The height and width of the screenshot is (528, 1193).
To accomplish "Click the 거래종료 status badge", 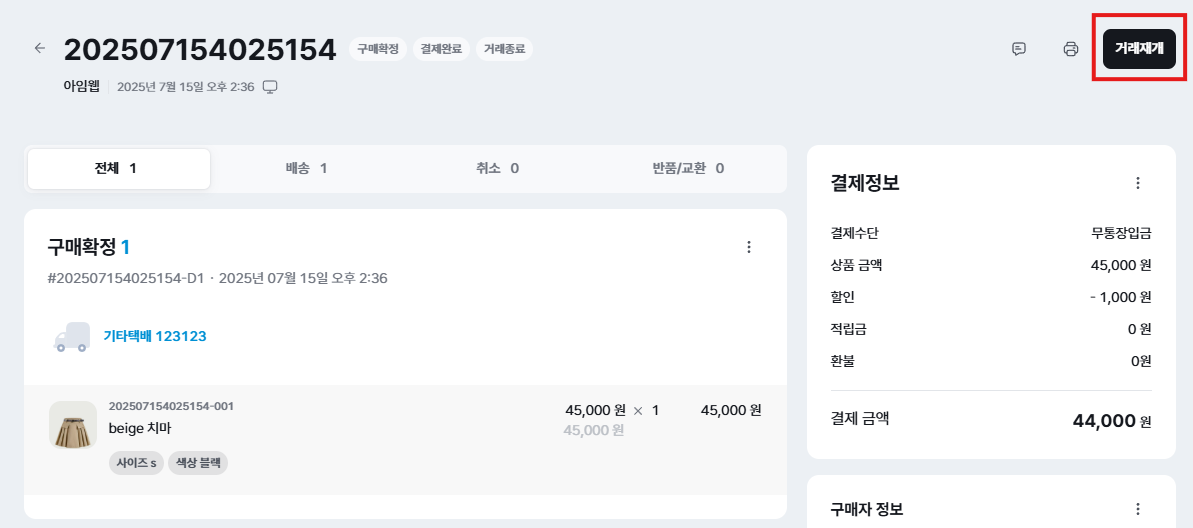I will point(504,49).
